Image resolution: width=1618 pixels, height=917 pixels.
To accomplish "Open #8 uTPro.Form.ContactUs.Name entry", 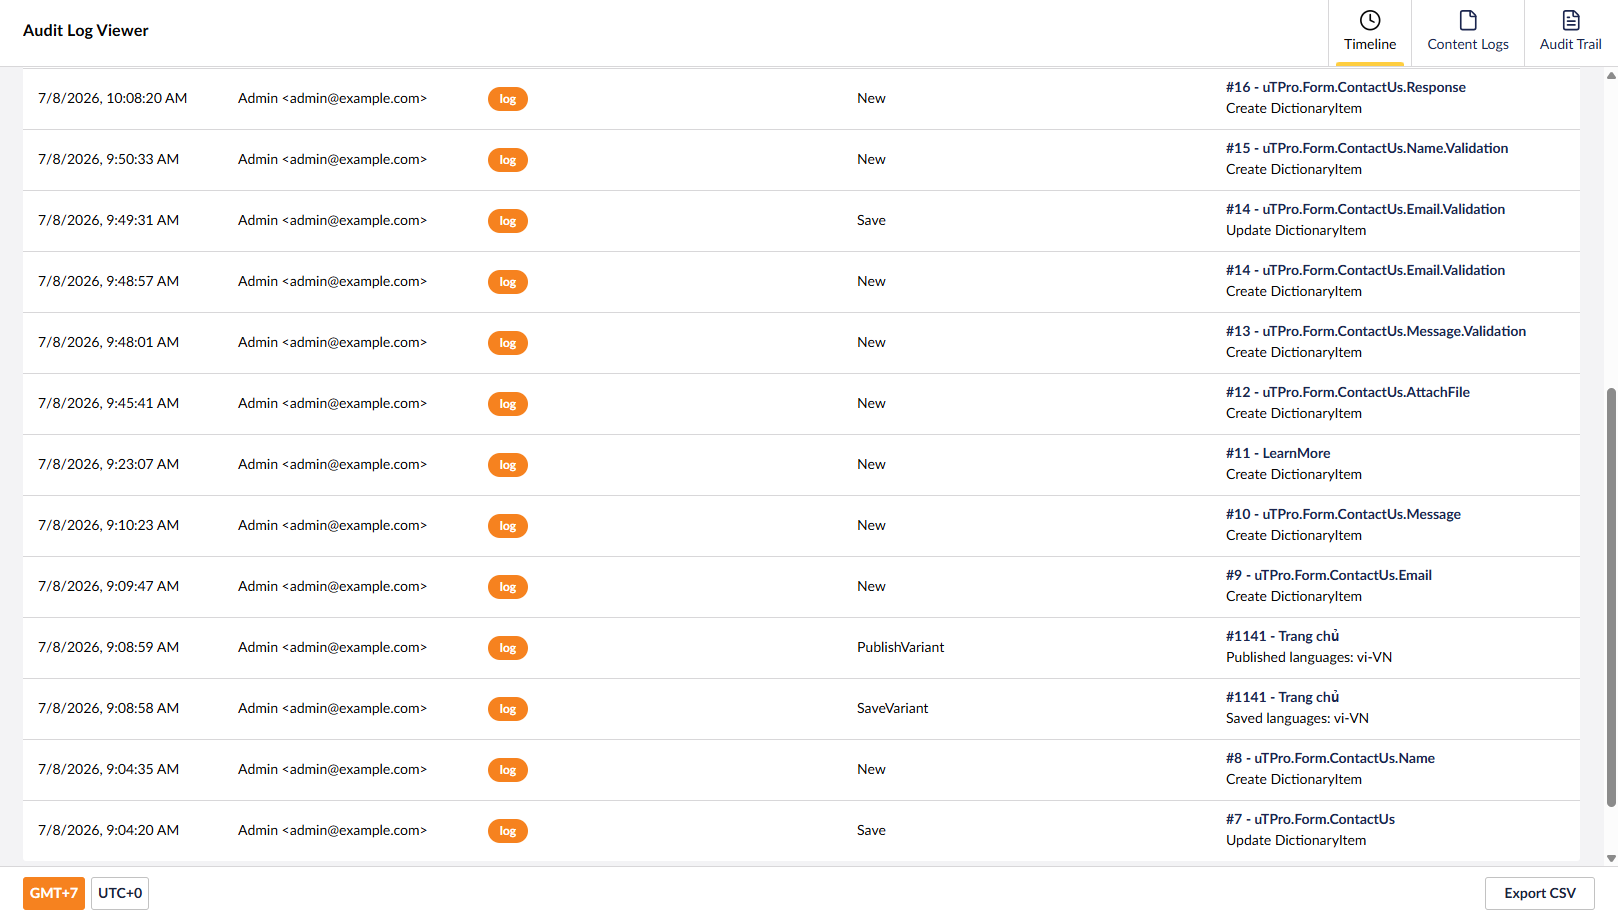I will (1330, 758).
